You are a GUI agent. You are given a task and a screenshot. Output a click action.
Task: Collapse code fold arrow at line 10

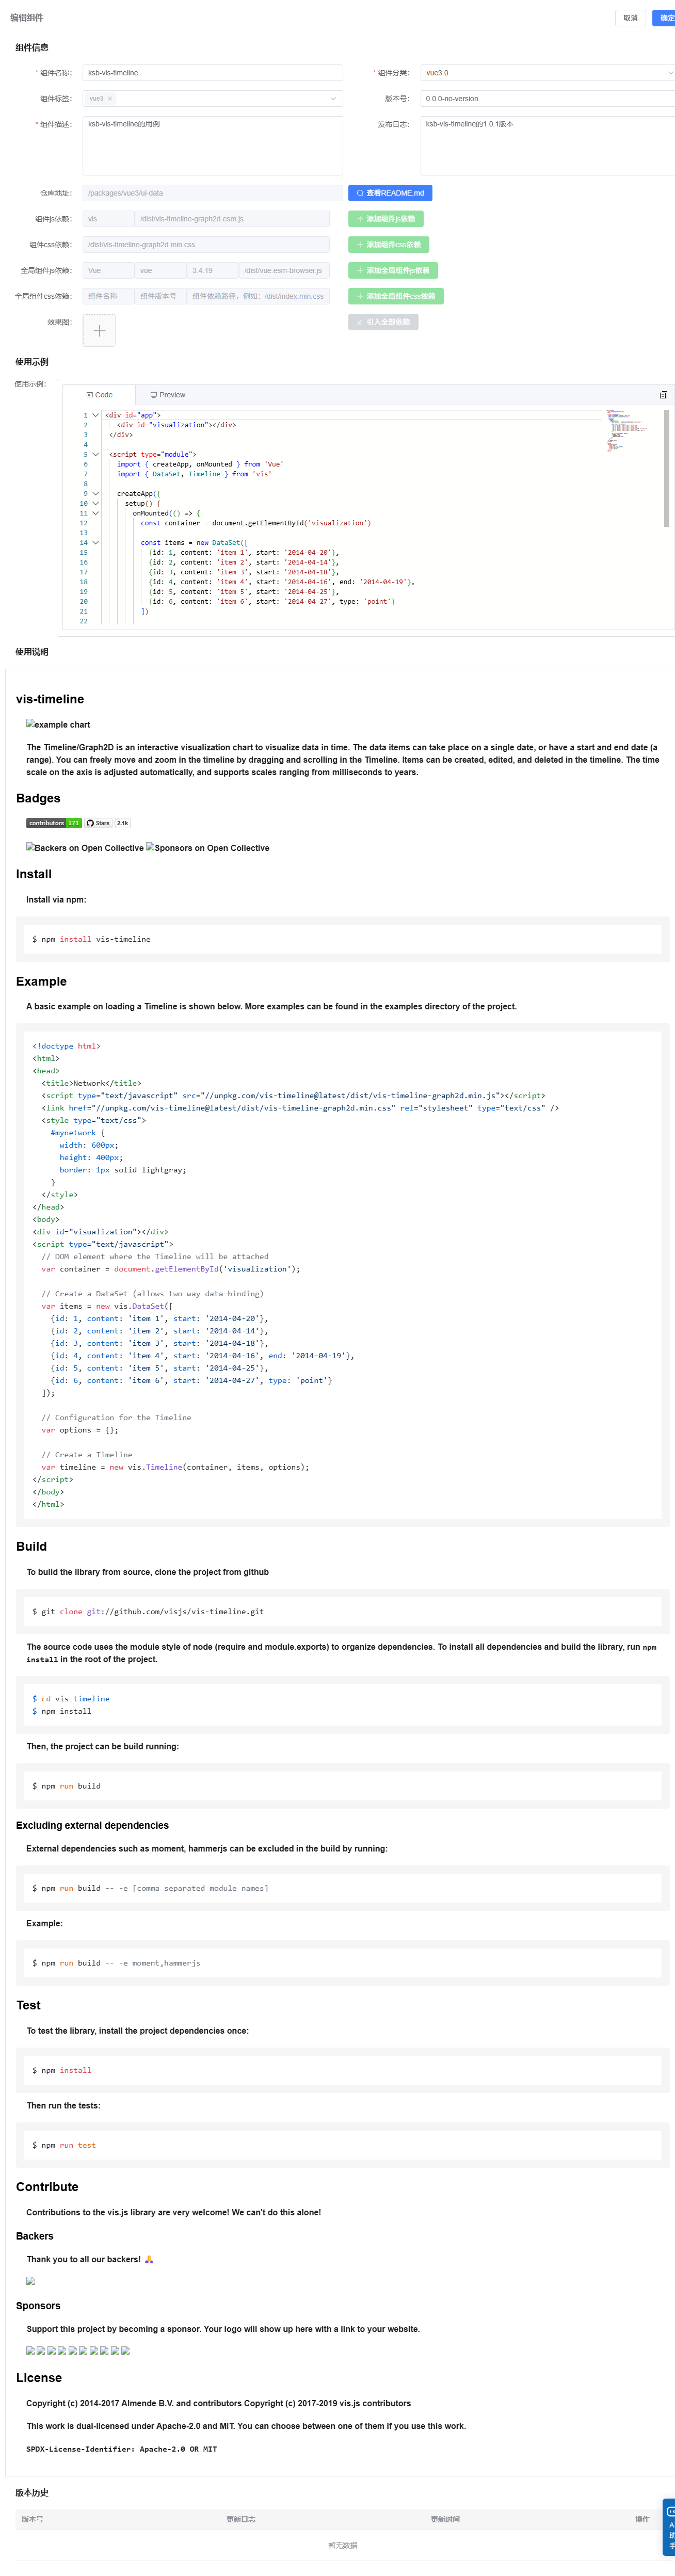pyautogui.click(x=96, y=504)
